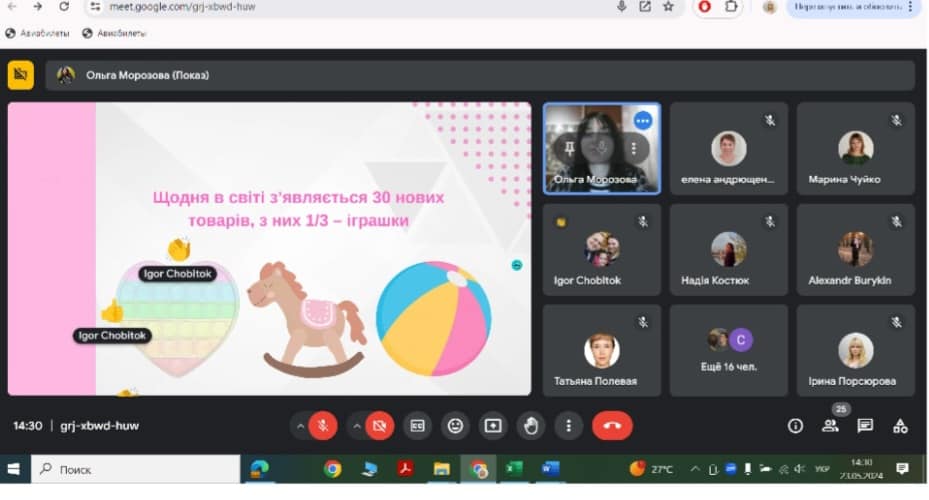Click the Windows search box 'Поиск'
This screenshot has height=500, width=929.
(135, 469)
